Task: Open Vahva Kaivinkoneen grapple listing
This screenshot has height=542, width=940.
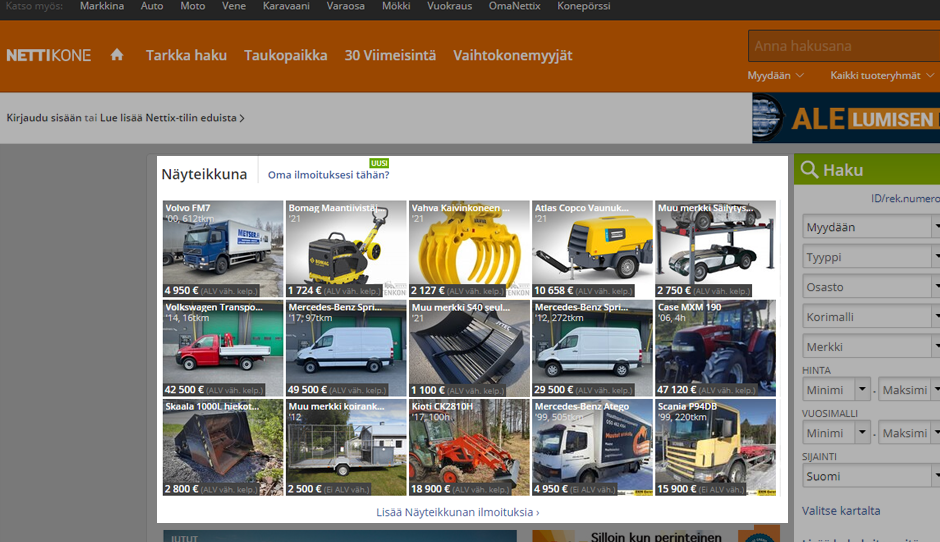Action: [x=469, y=249]
